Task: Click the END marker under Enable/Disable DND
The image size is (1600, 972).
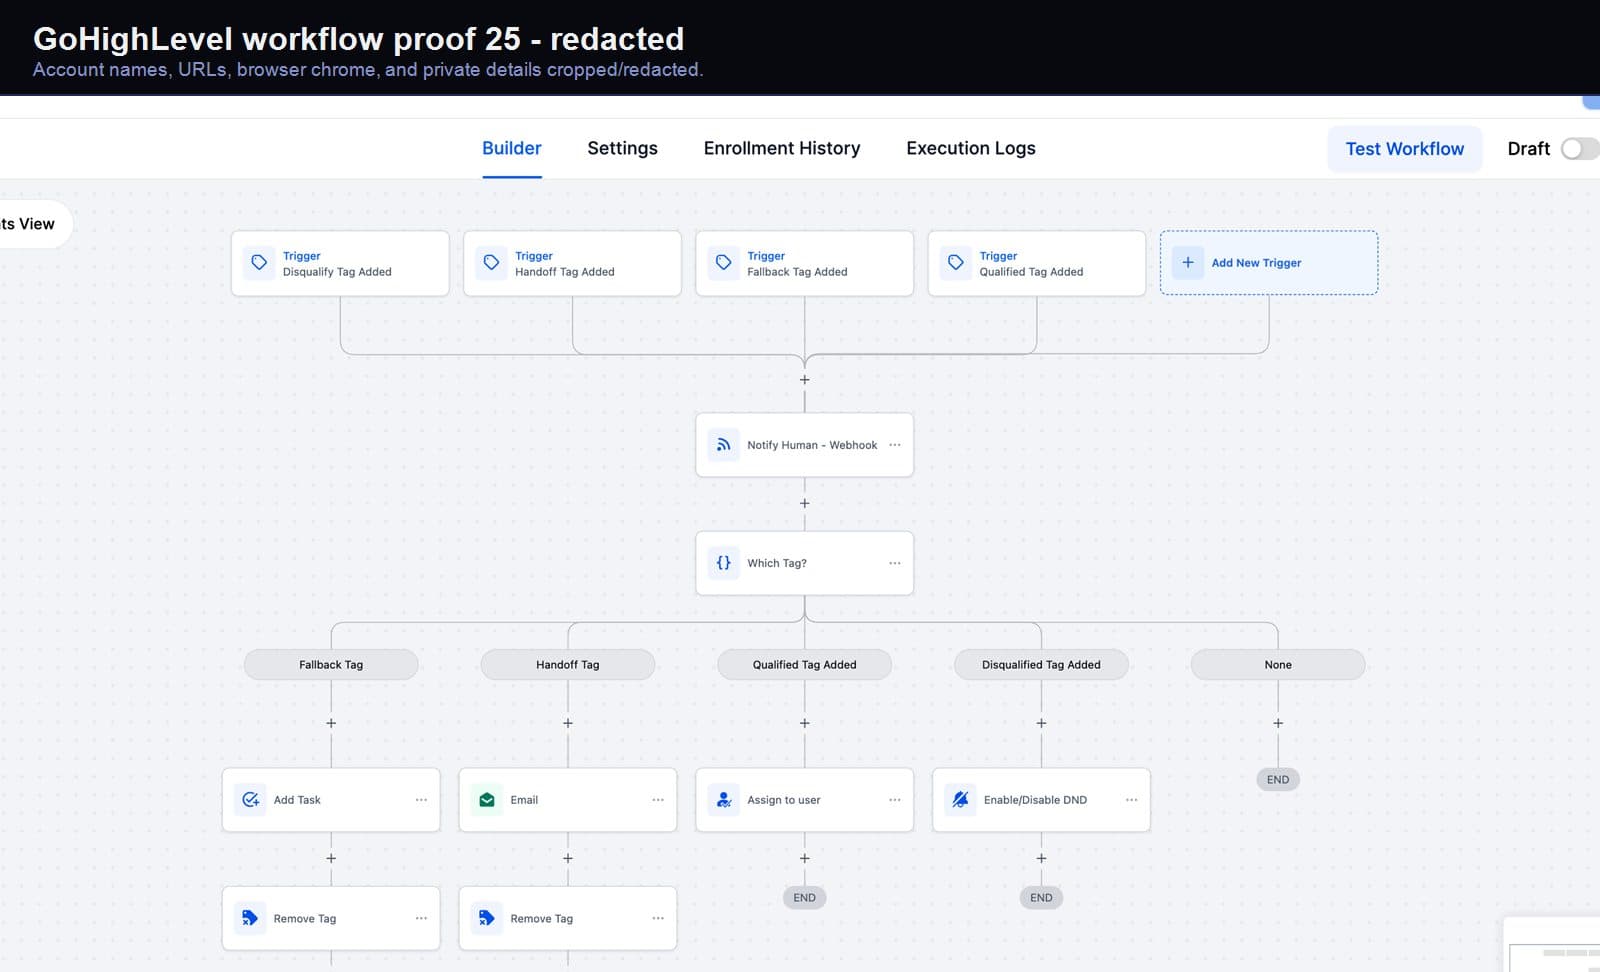Action: click(x=1041, y=898)
